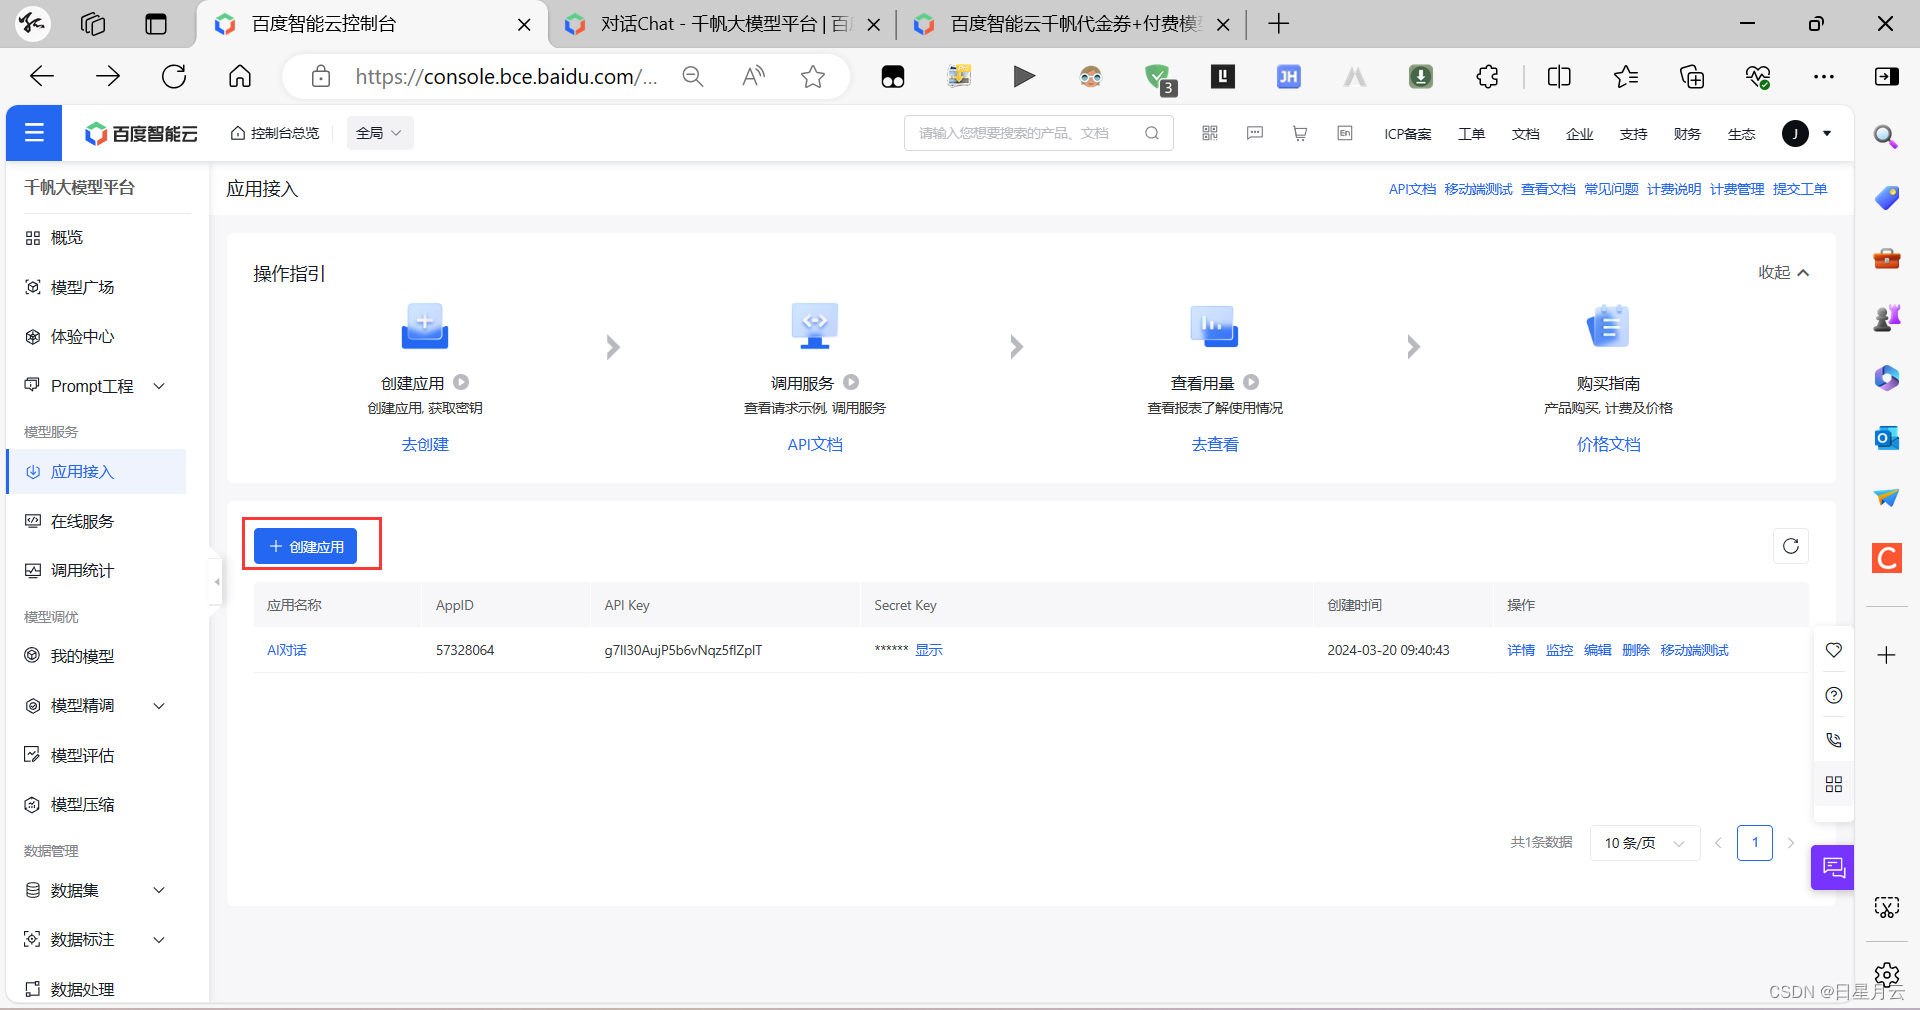Click the 57328064 AppID cell
Screen dimensions: 1920x1010
click(x=465, y=650)
